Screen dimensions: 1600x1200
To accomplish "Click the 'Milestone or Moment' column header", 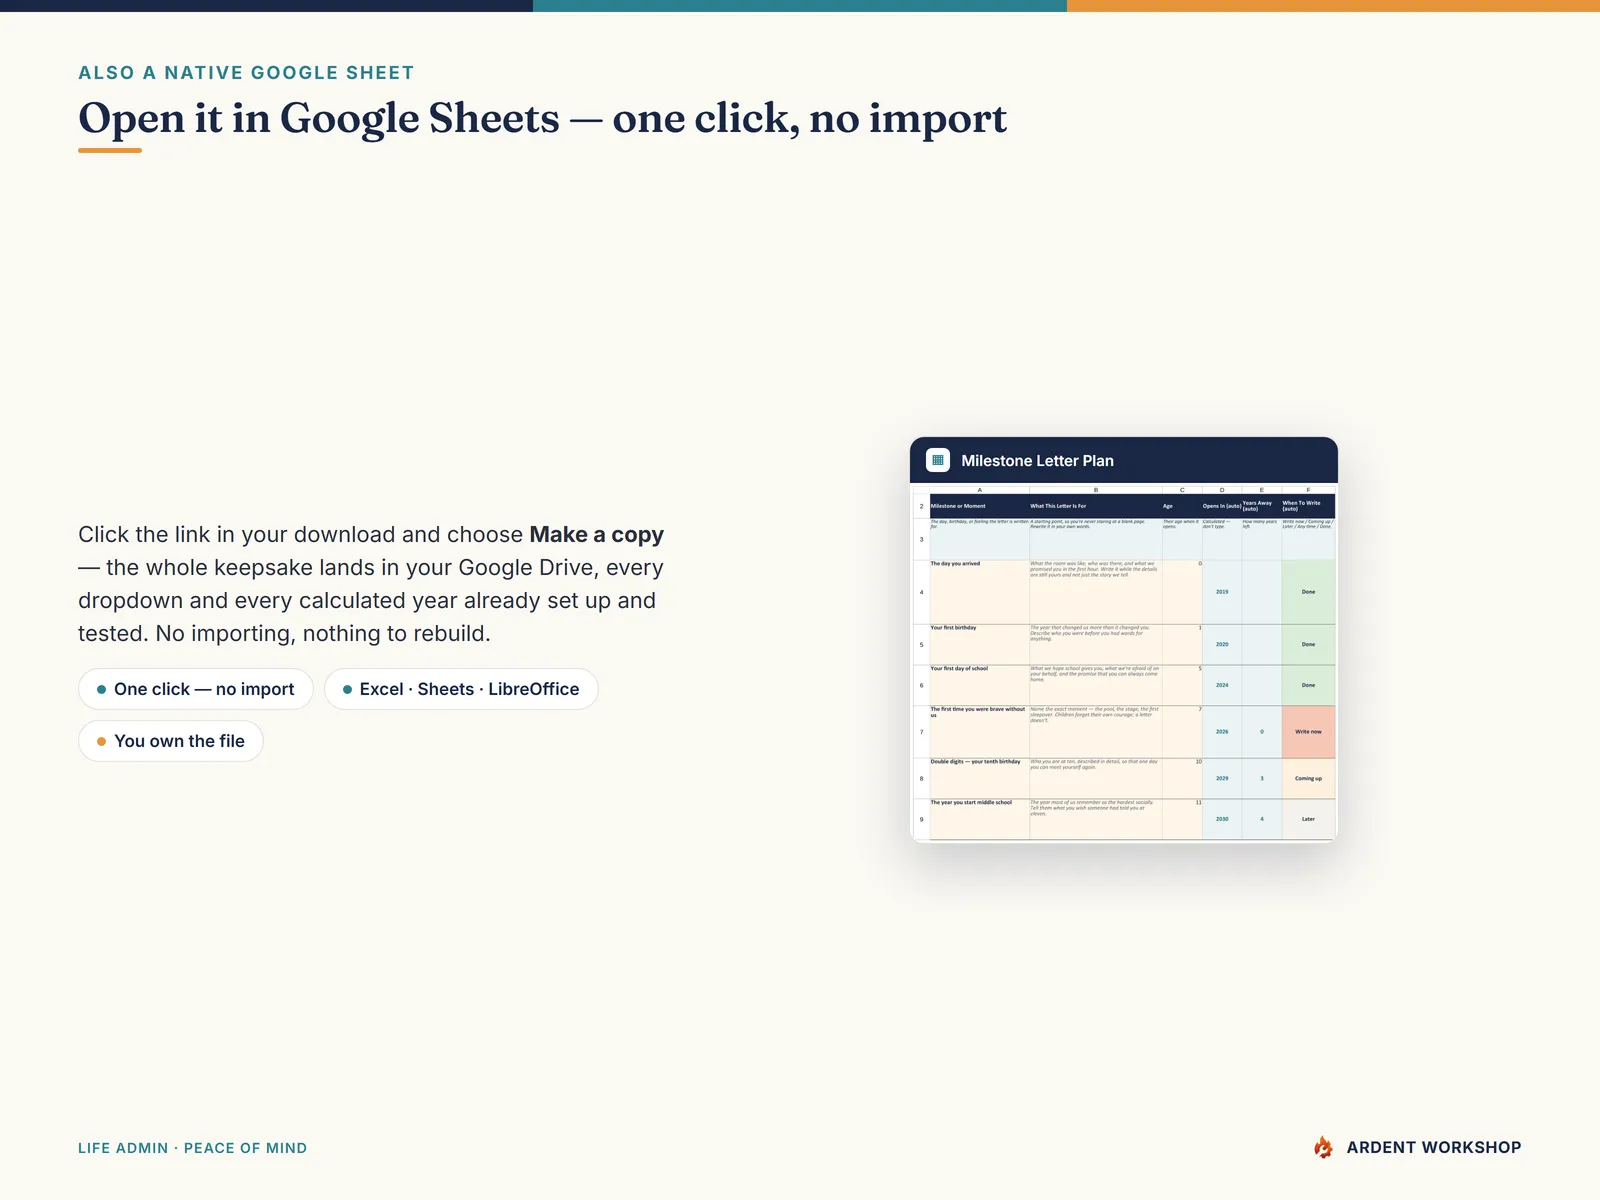I will pos(979,506).
